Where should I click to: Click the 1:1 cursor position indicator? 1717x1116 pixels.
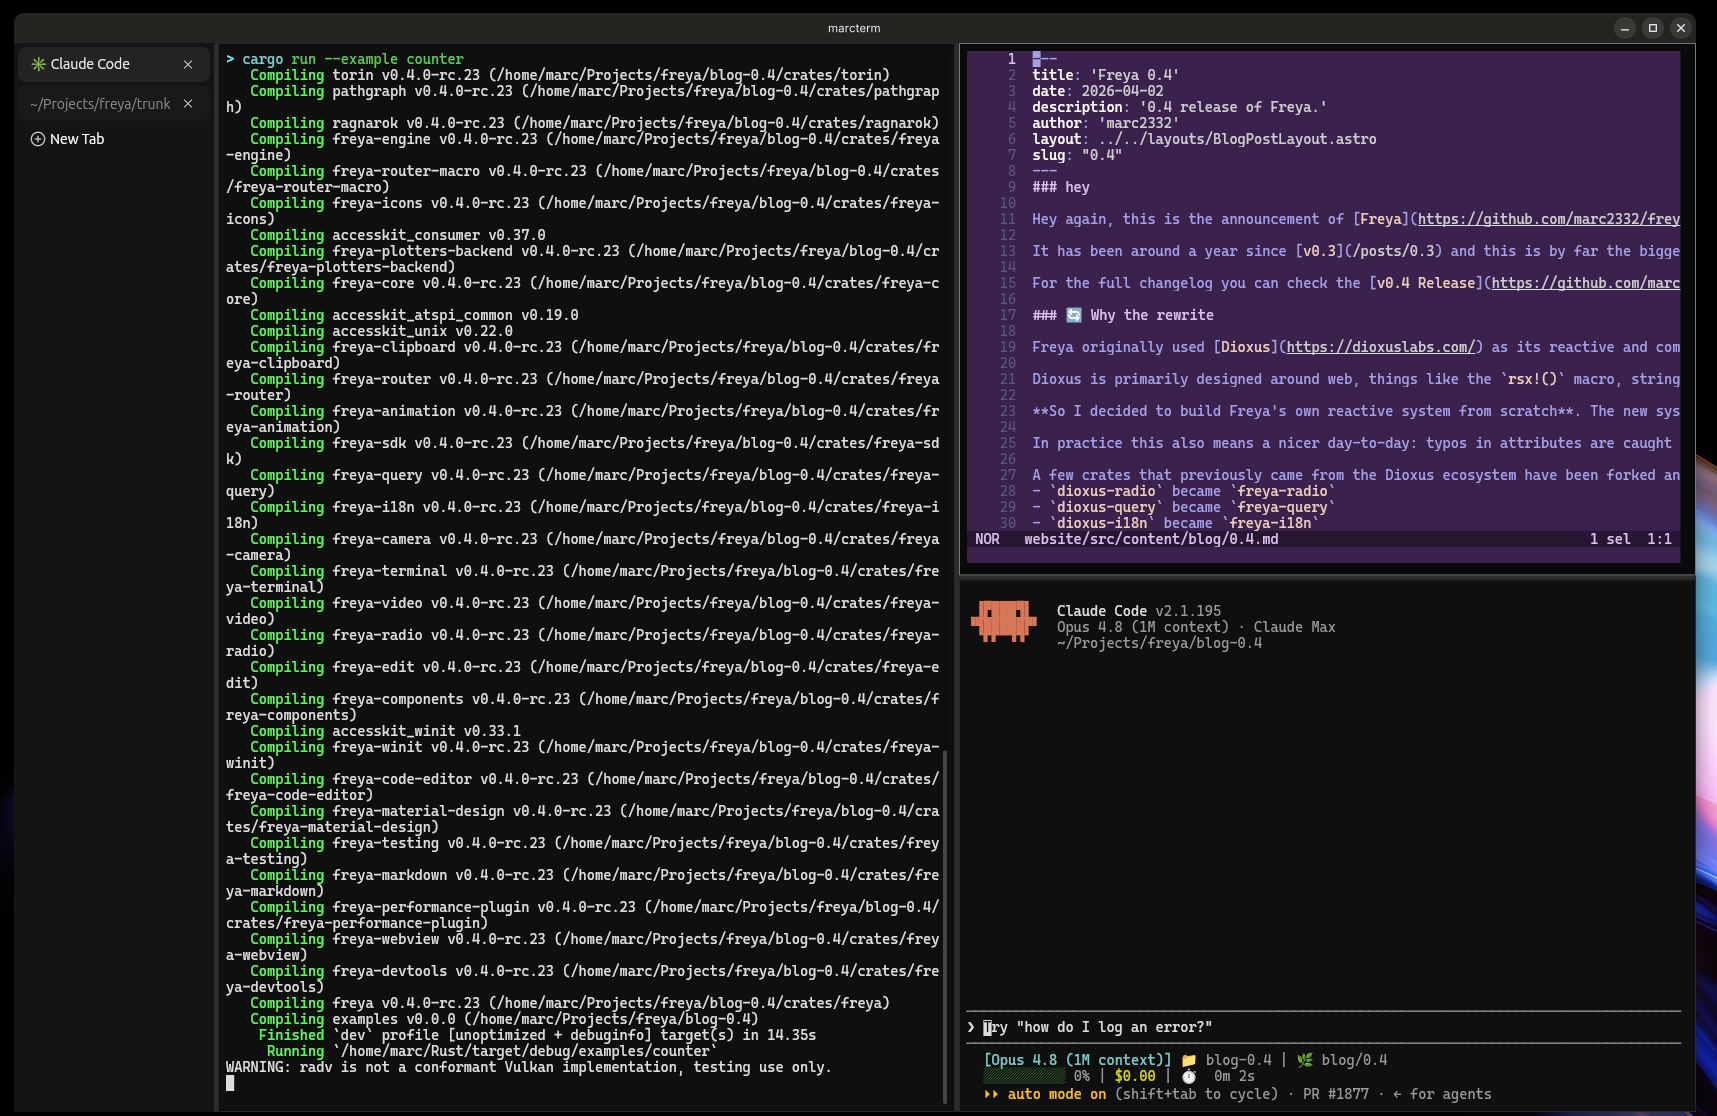pyautogui.click(x=1659, y=539)
